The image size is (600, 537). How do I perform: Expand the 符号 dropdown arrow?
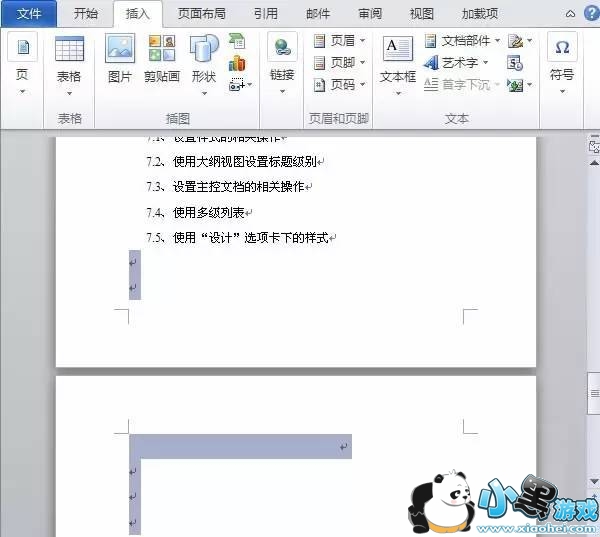click(562, 91)
